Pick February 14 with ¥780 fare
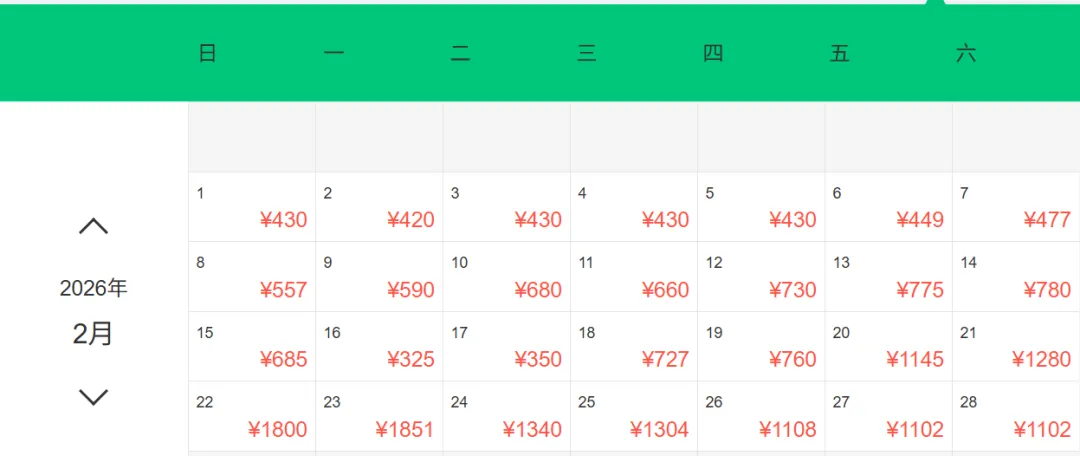 (x=1015, y=277)
